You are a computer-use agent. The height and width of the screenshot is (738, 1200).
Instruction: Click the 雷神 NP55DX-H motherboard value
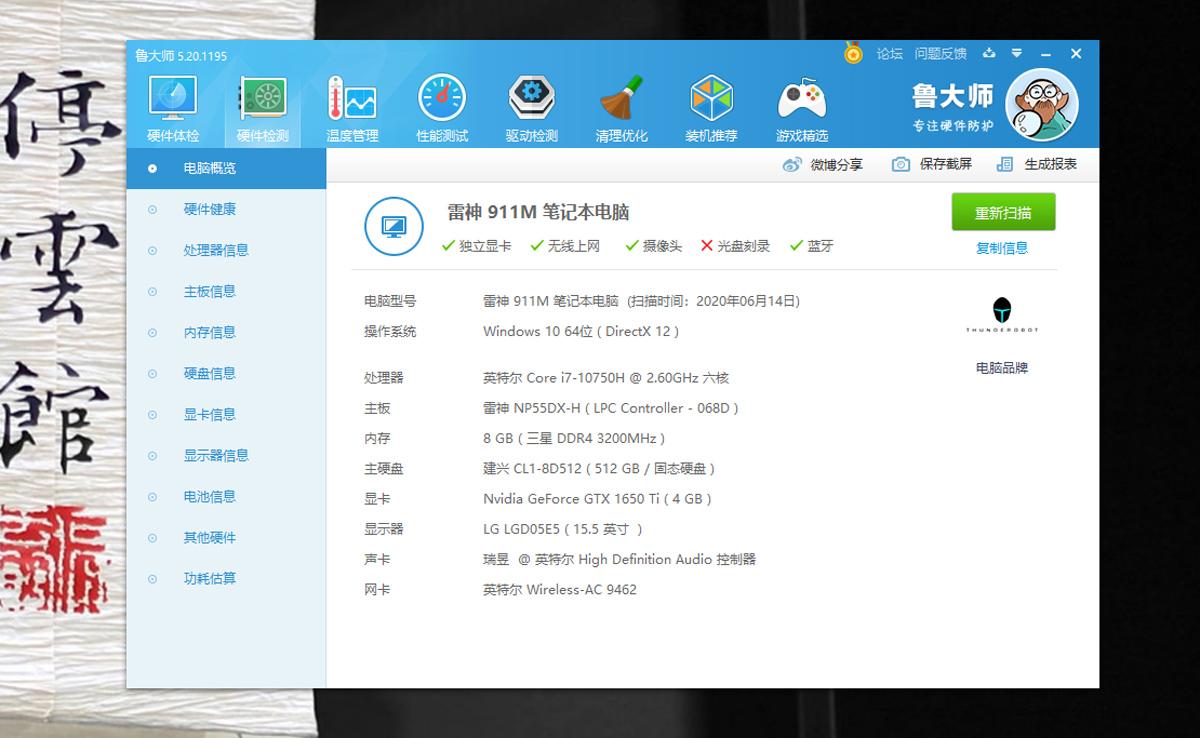pos(612,408)
